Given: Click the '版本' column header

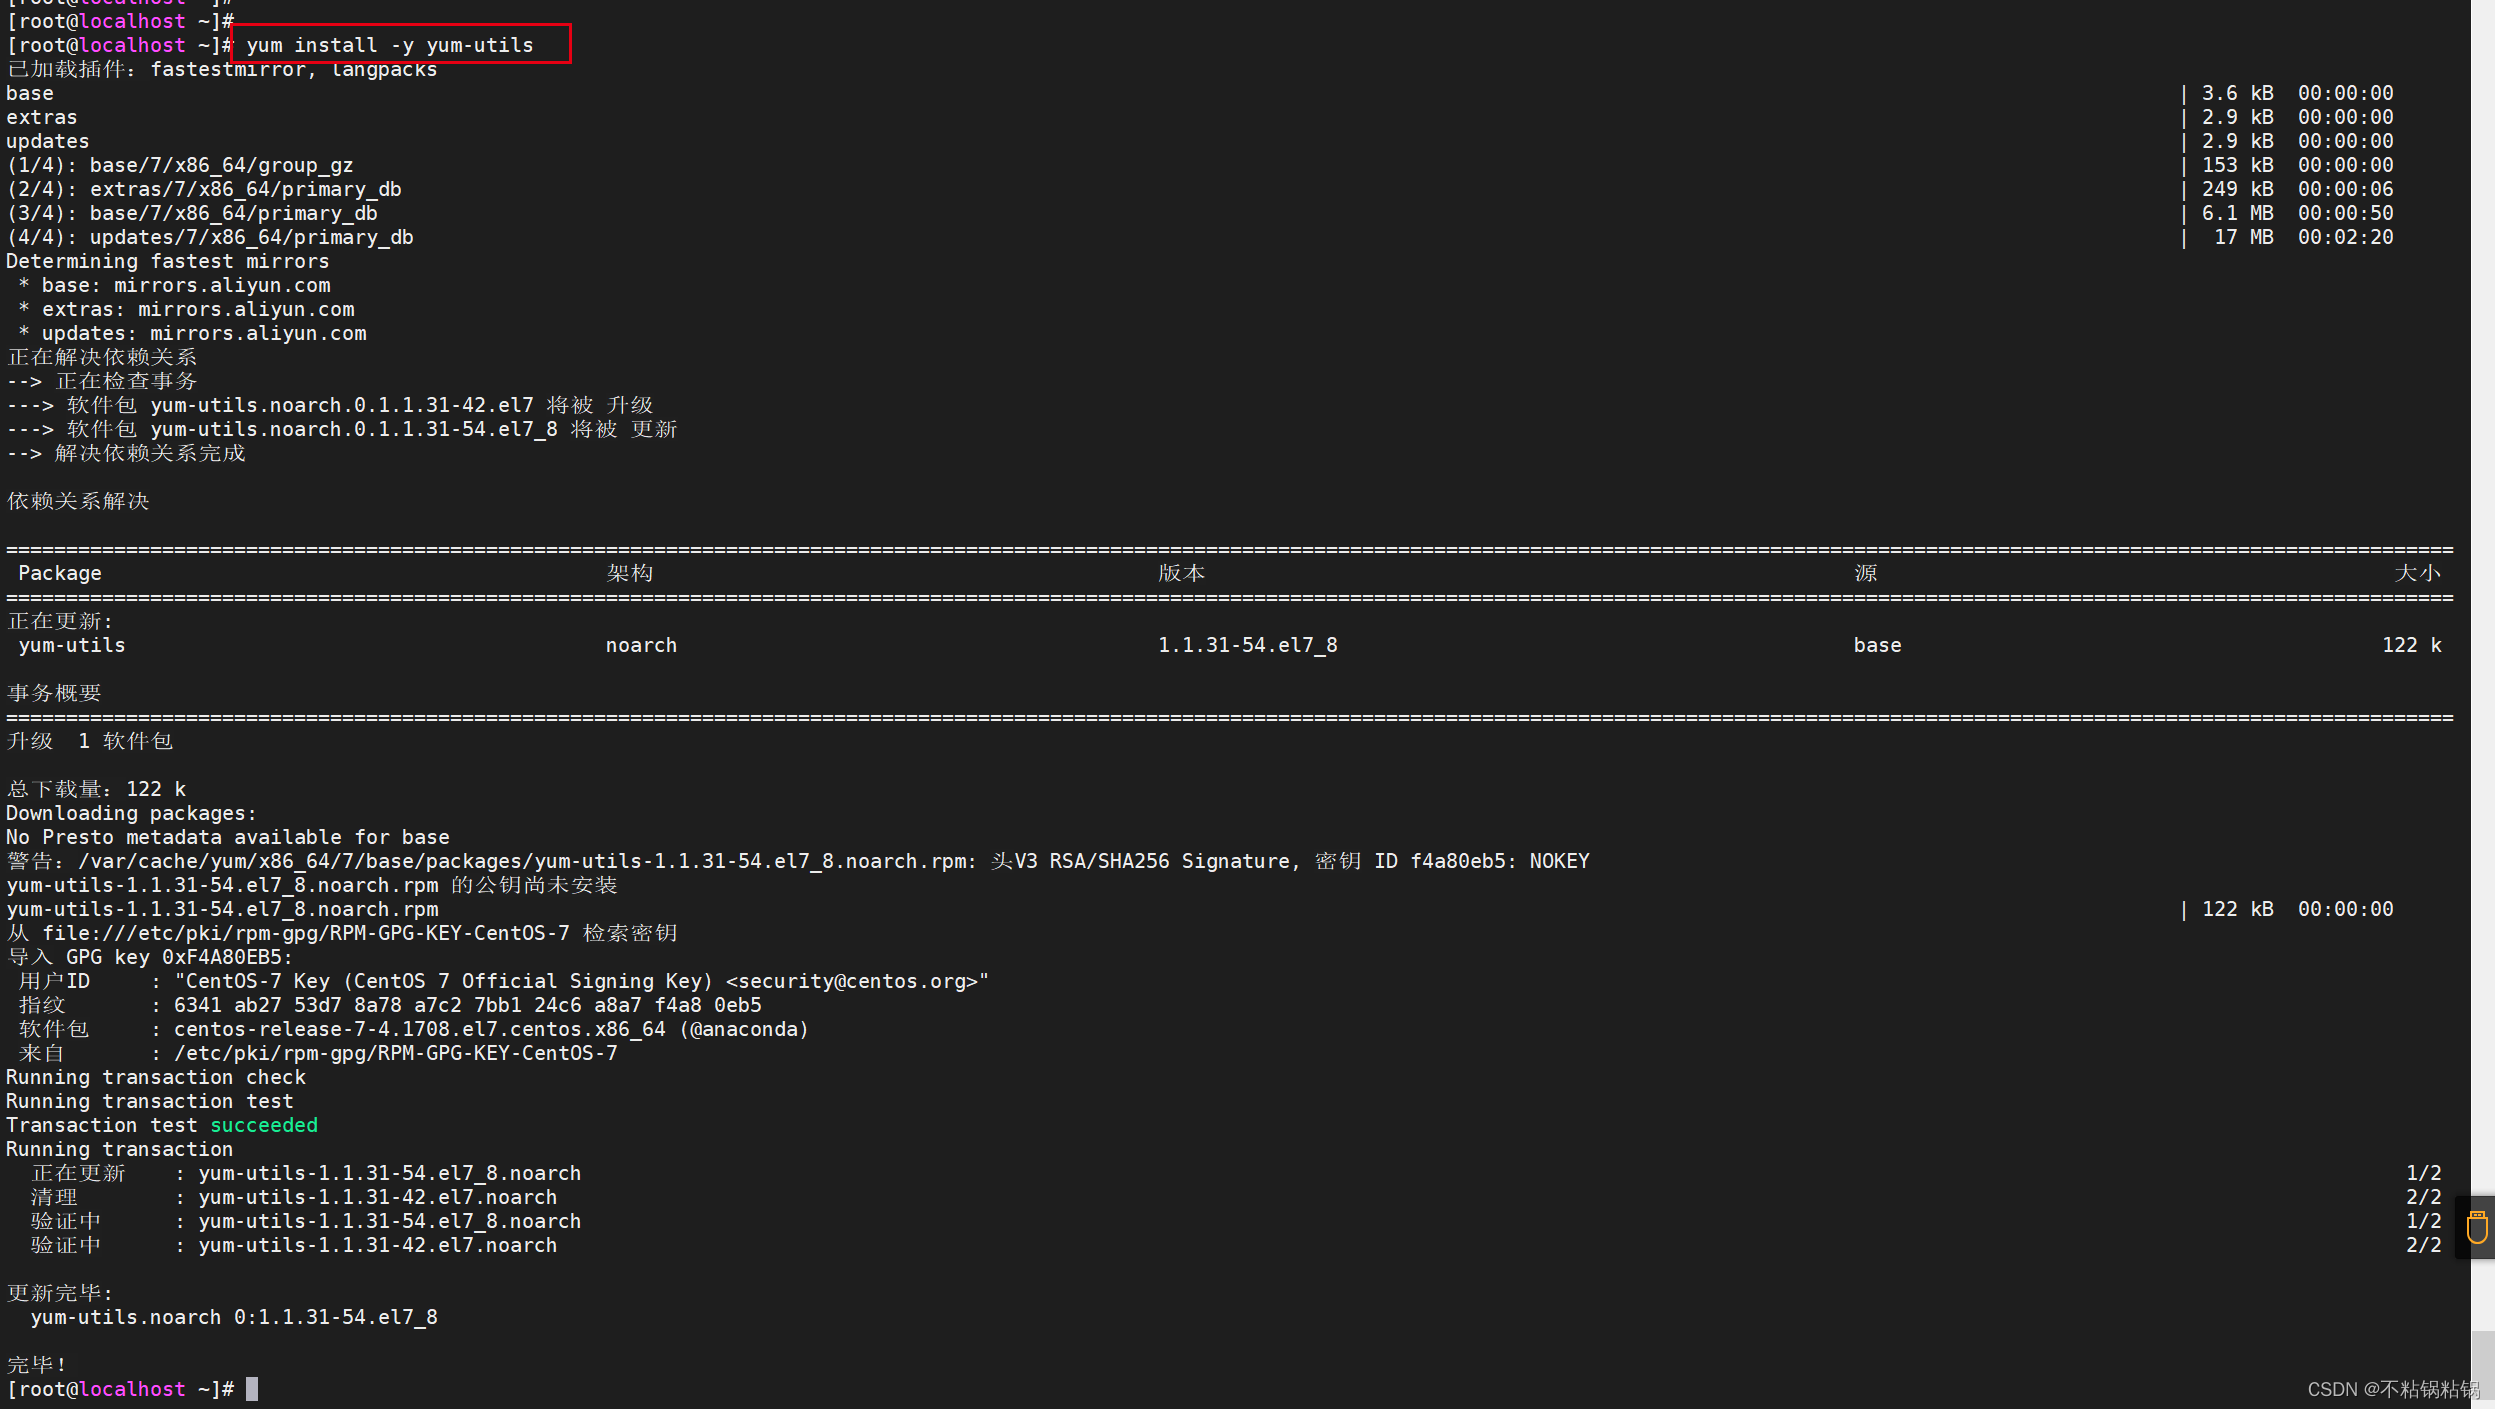Looking at the screenshot, I should click(1181, 573).
